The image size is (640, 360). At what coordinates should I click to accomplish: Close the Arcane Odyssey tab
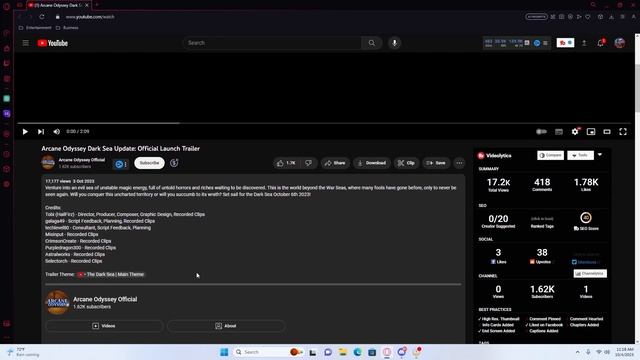coord(87,5)
